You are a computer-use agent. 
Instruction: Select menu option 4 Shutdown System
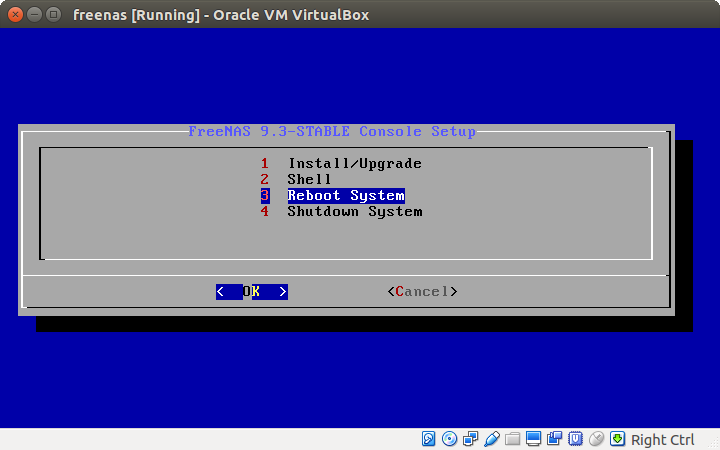click(x=342, y=212)
